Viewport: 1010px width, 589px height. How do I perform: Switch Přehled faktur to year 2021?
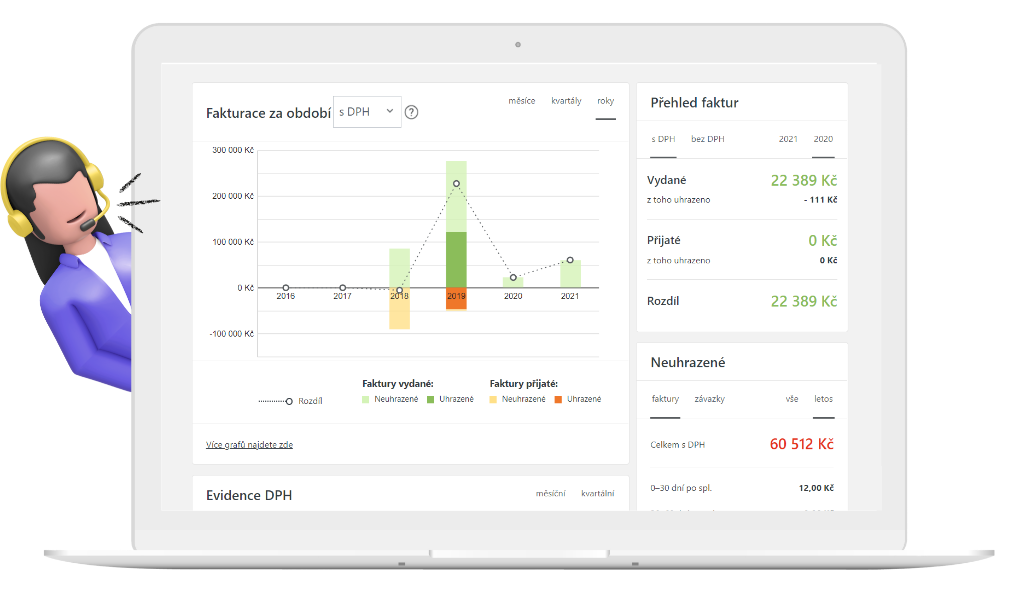[x=788, y=139]
